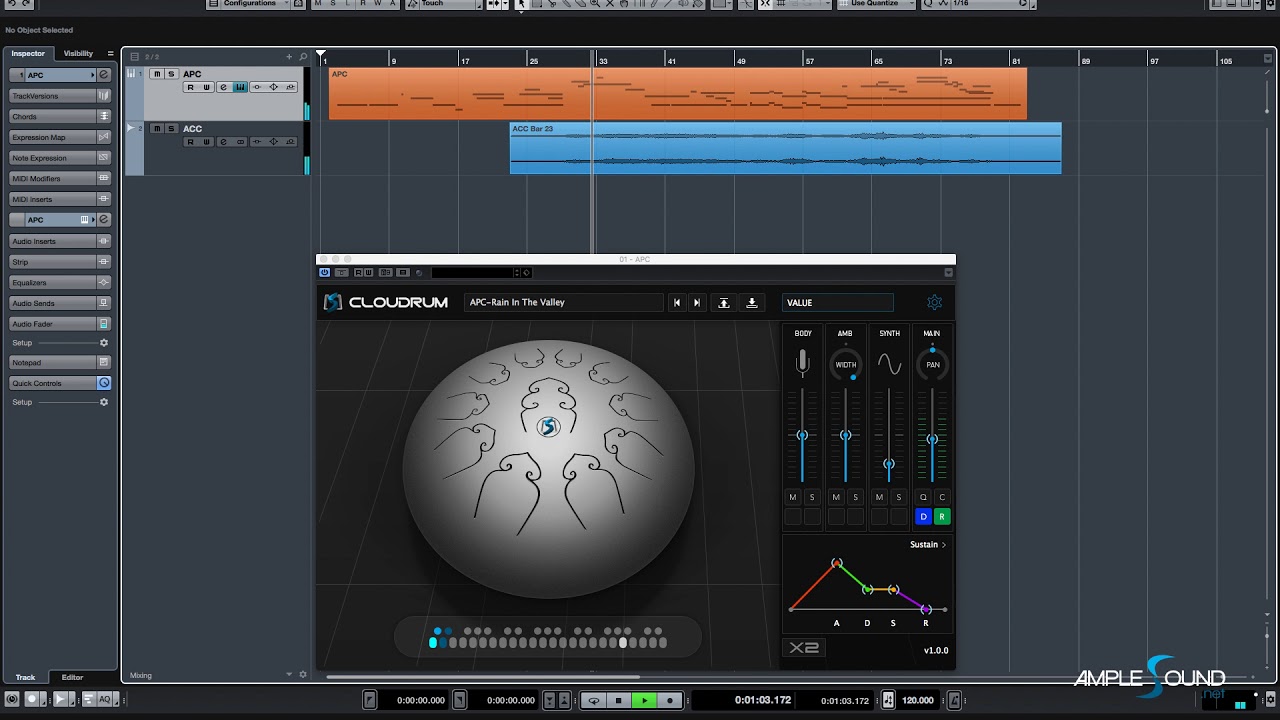
Task: Toggle BODY channel mute M button
Action: click(x=793, y=497)
